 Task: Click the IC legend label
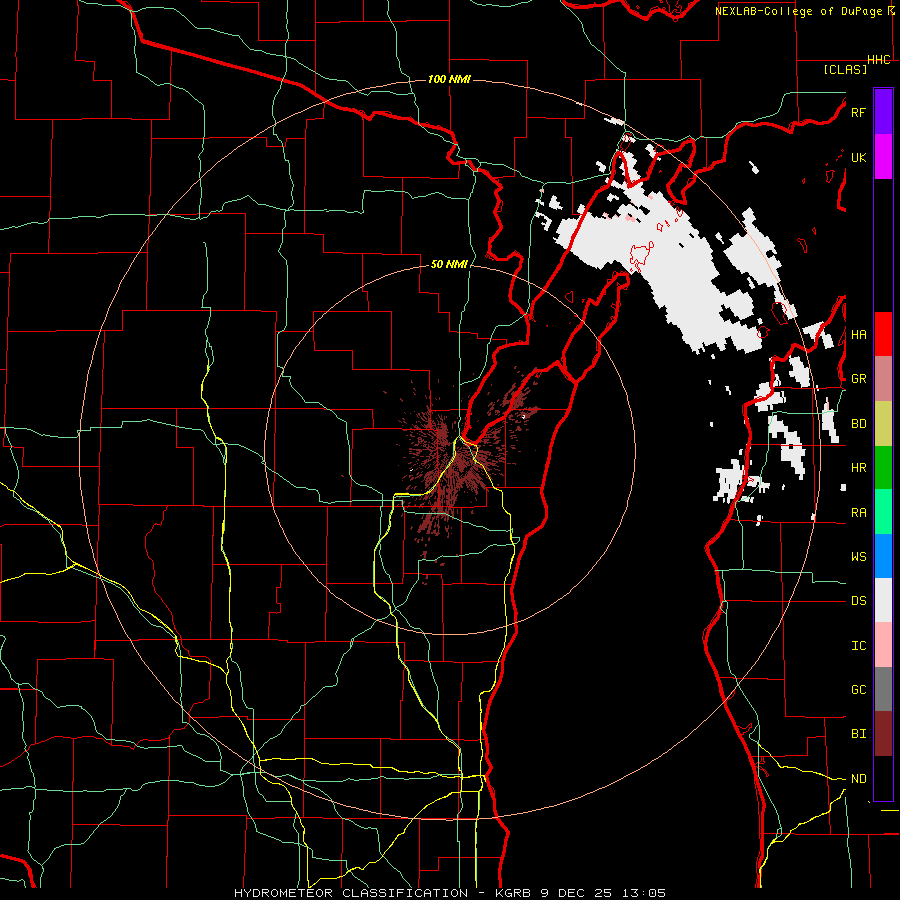(x=858, y=646)
